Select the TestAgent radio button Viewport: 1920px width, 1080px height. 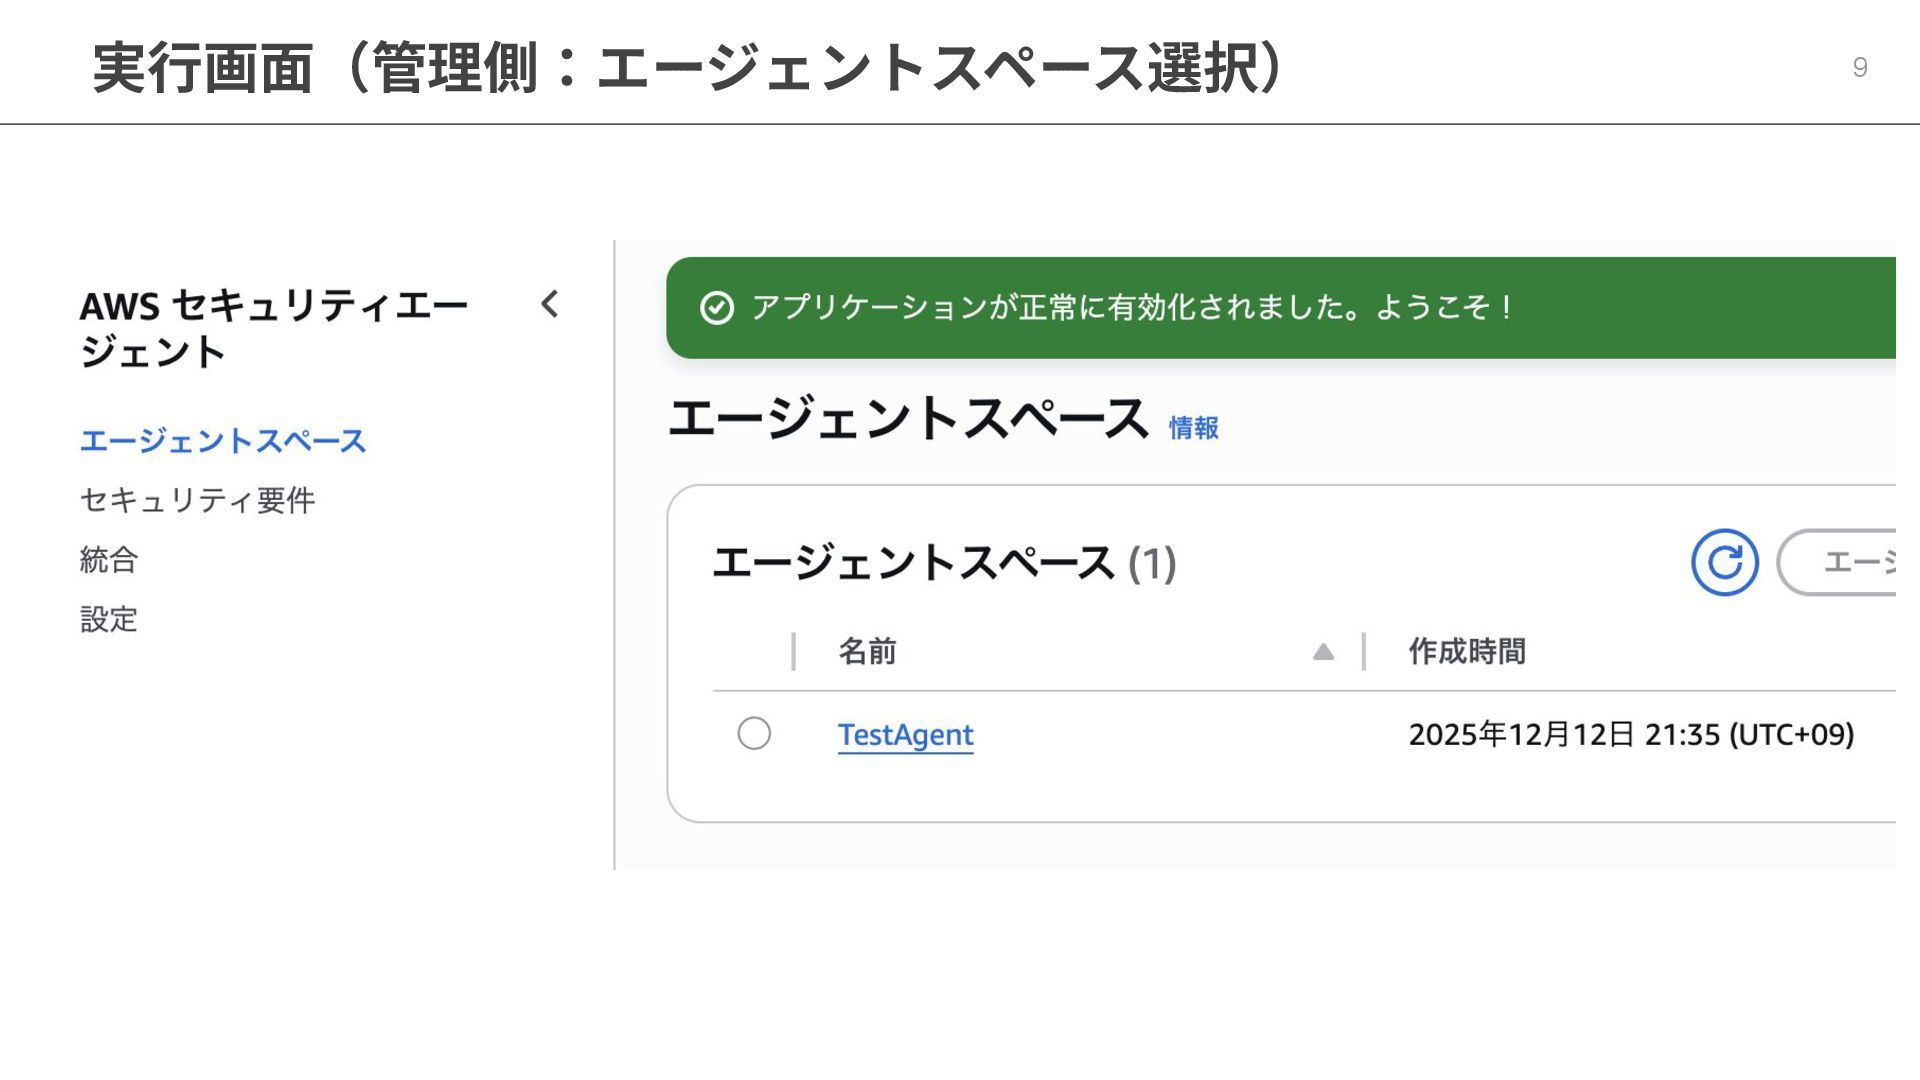pos(754,733)
